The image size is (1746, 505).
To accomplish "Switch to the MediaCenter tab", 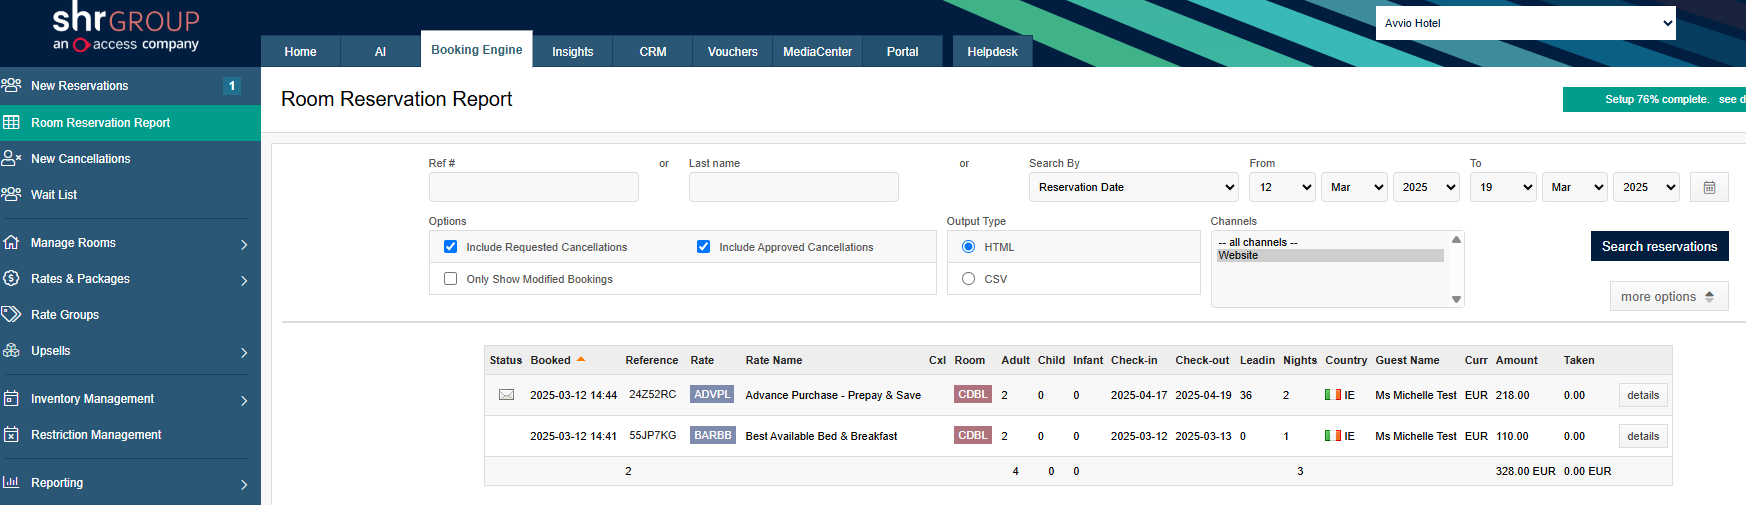I will coord(817,51).
